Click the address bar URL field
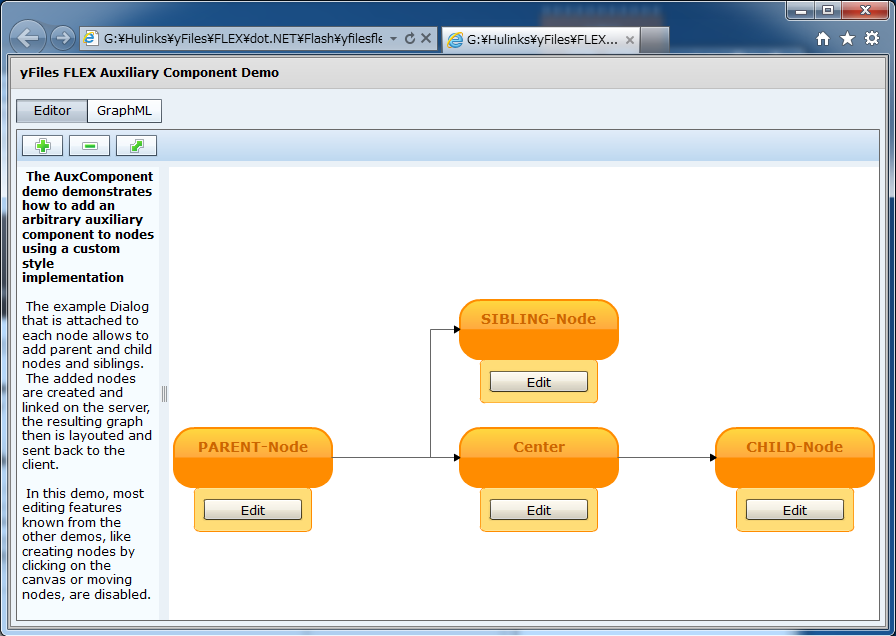896x636 pixels. (x=243, y=38)
